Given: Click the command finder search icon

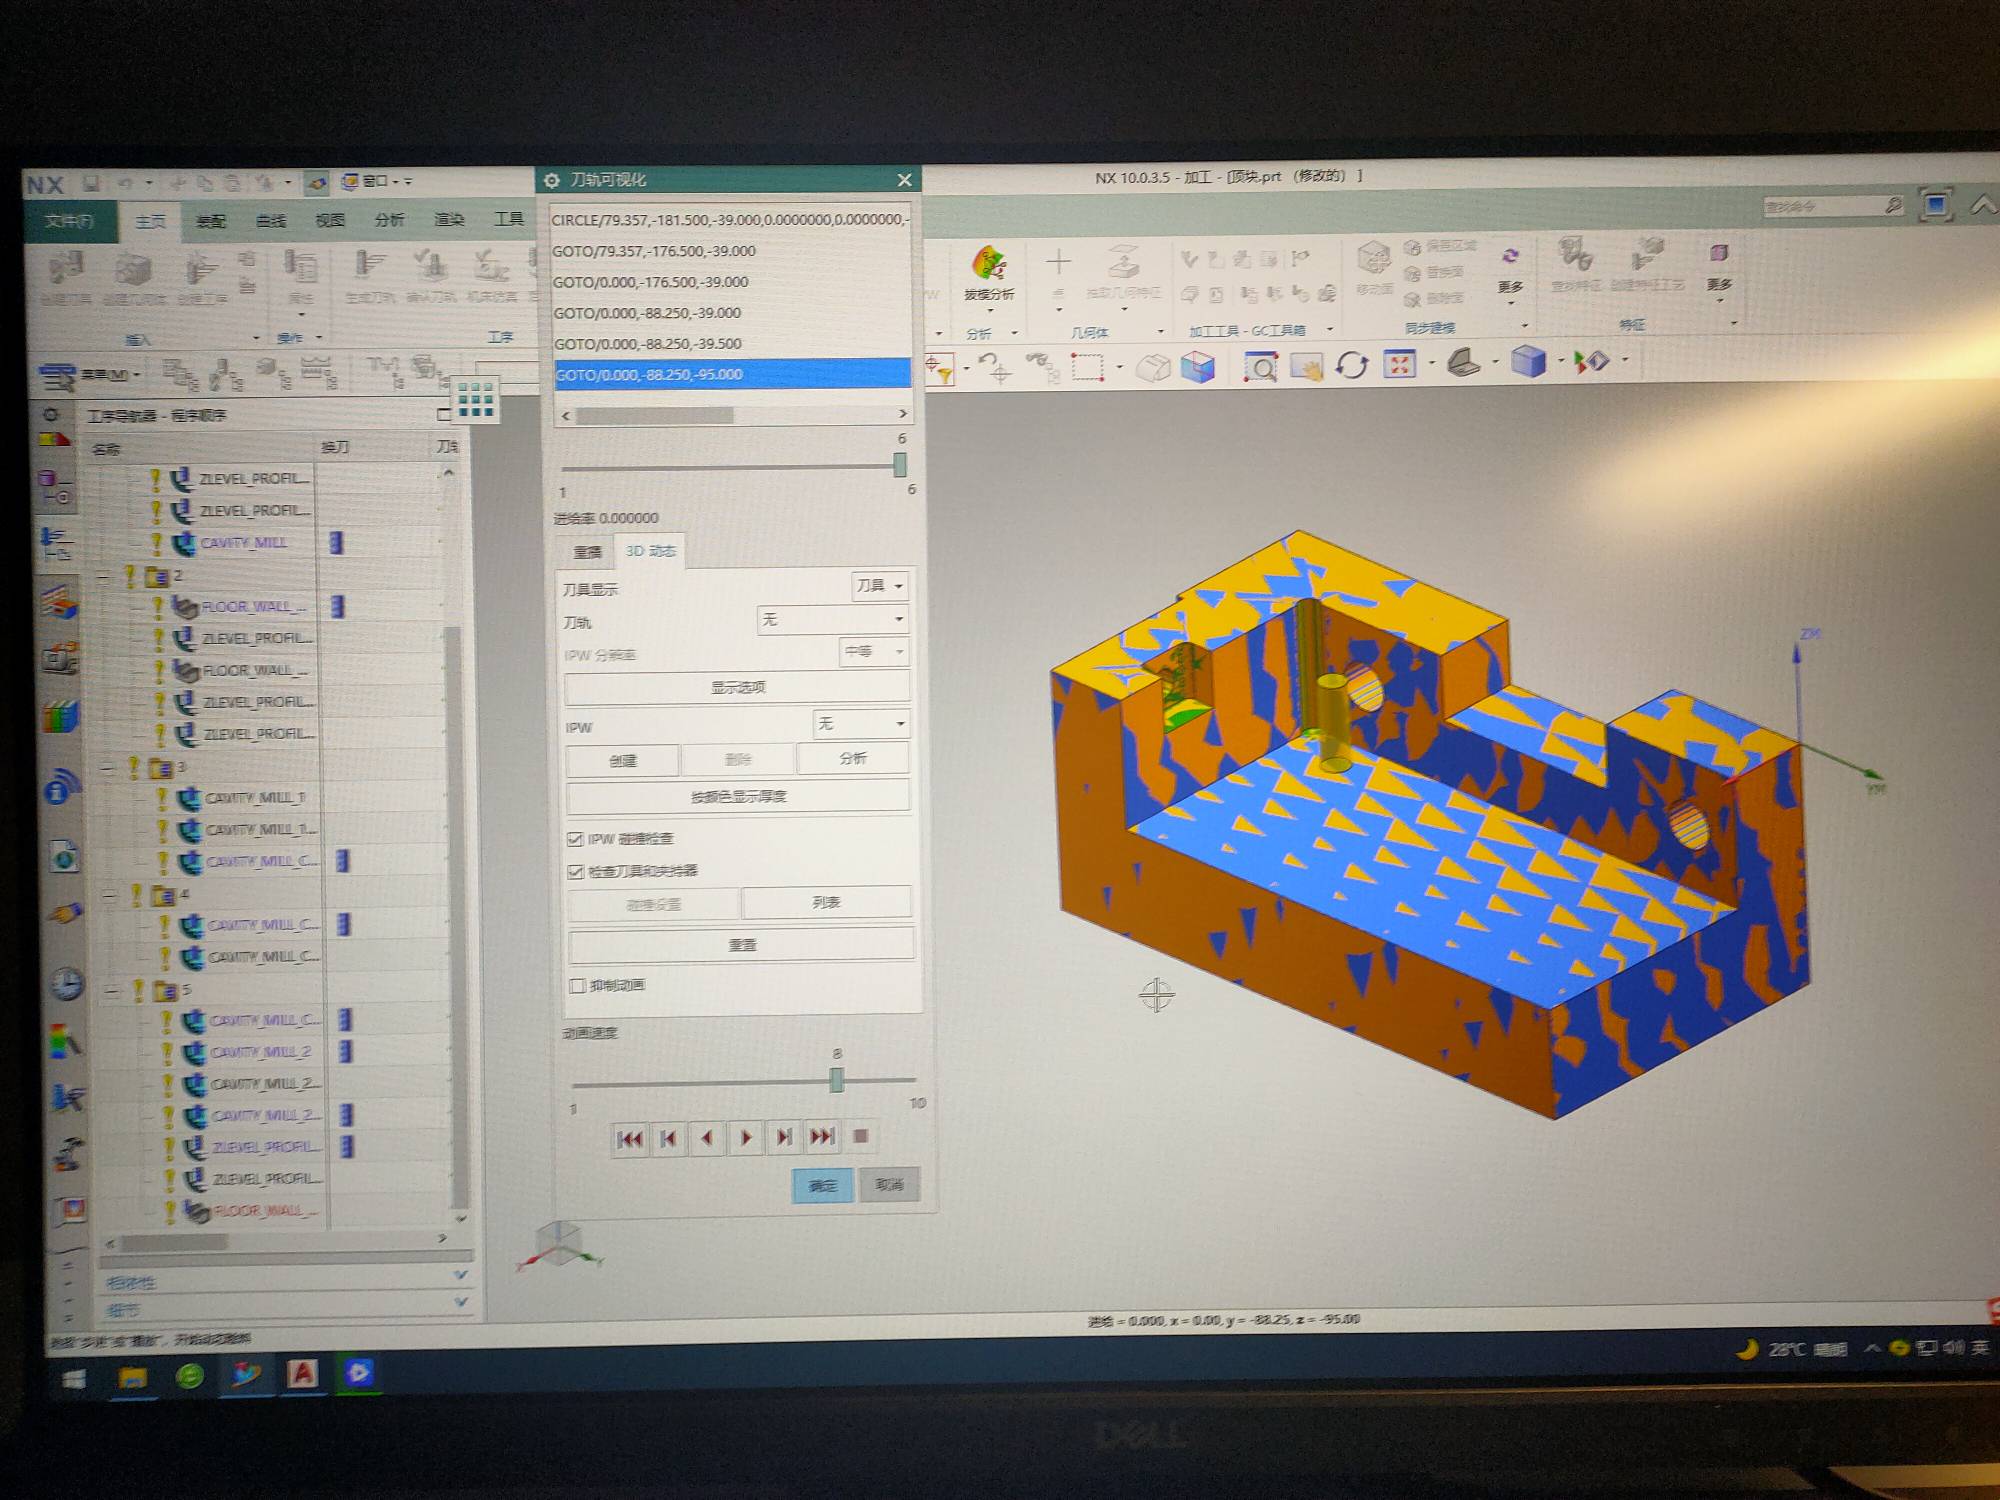Looking at the screenshot, I should (1894, 205).
